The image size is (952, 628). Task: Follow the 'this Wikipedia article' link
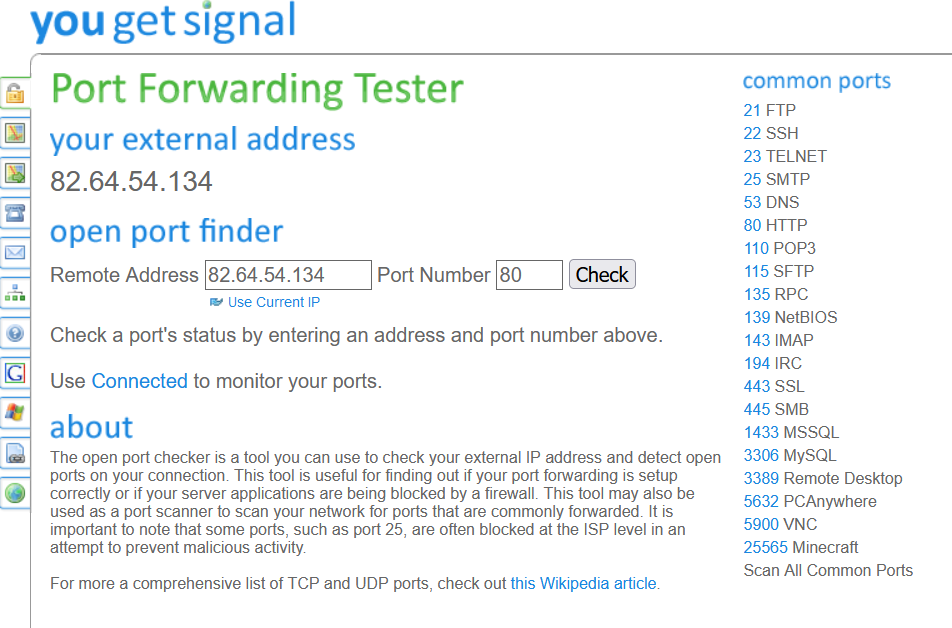[x=584, y=583]
